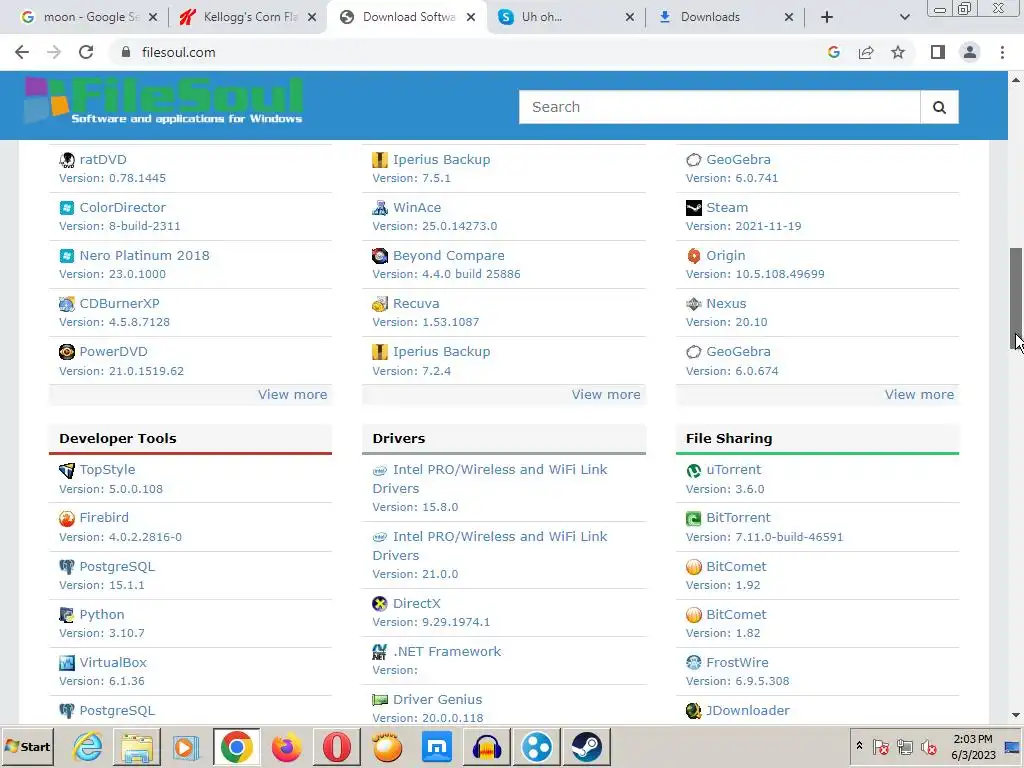Click the scrollbar up arrow

[1016, 80]
